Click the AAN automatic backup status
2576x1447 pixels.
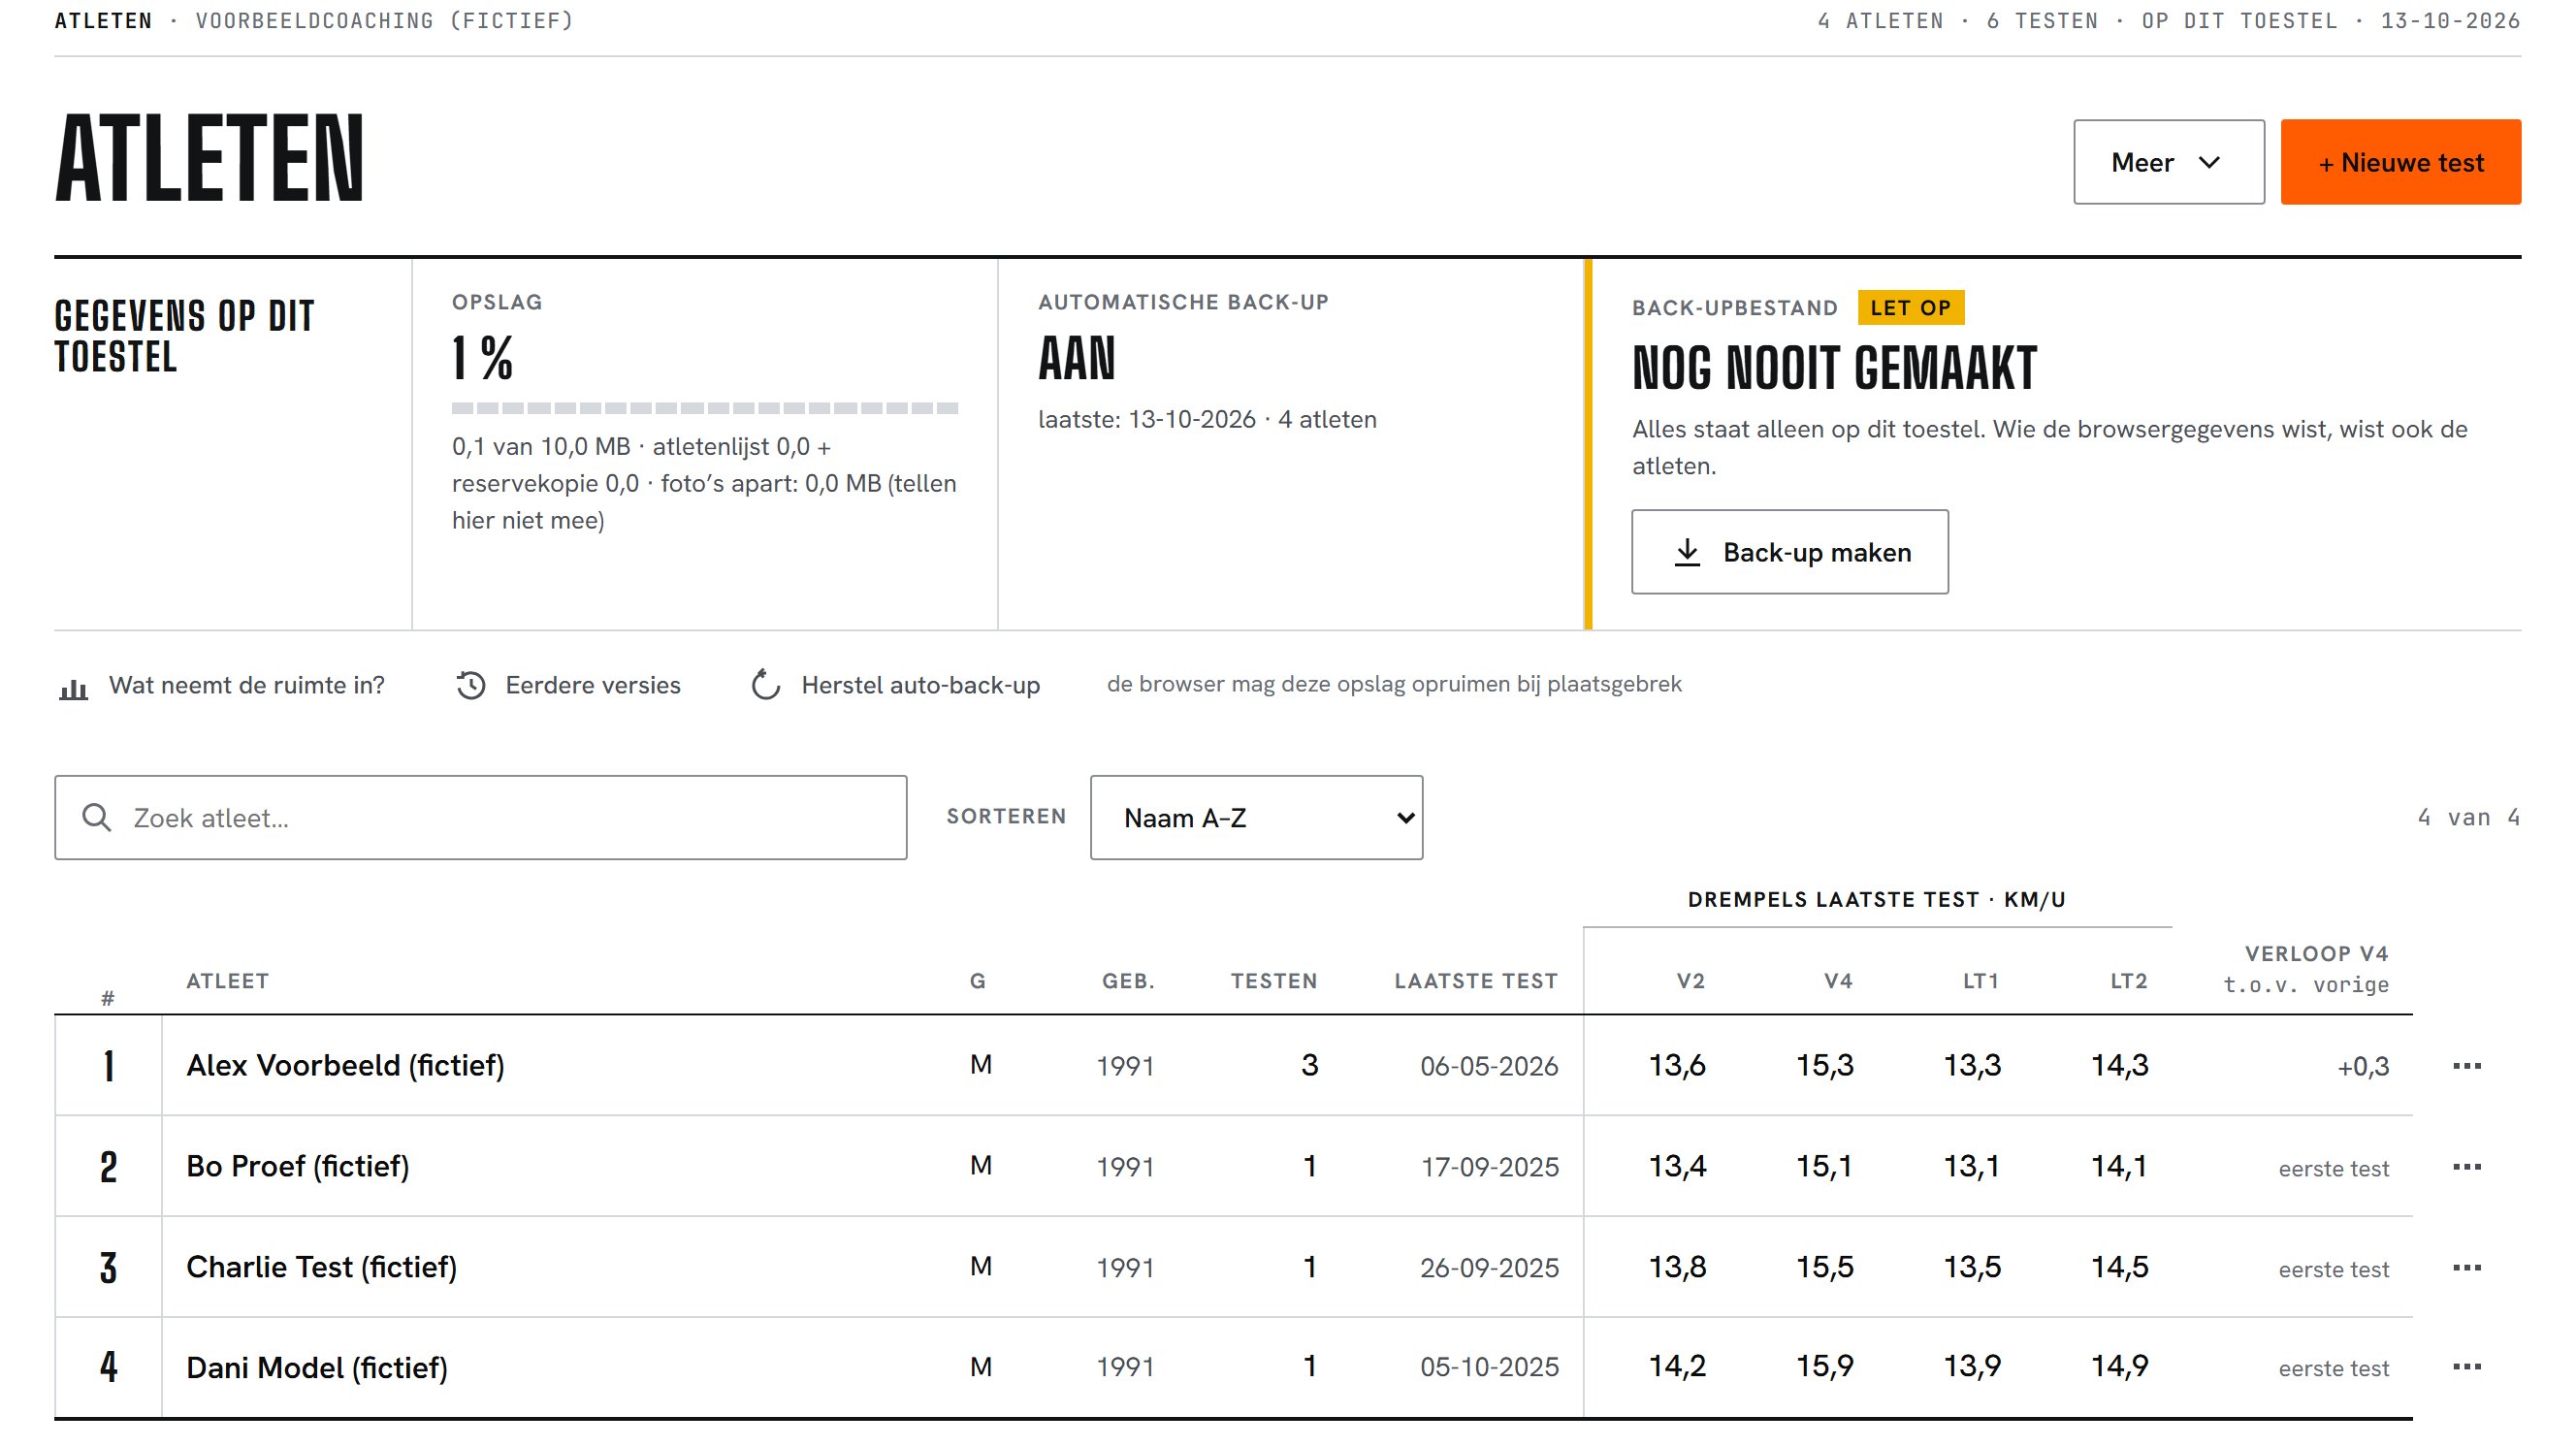click(1076, 358)
